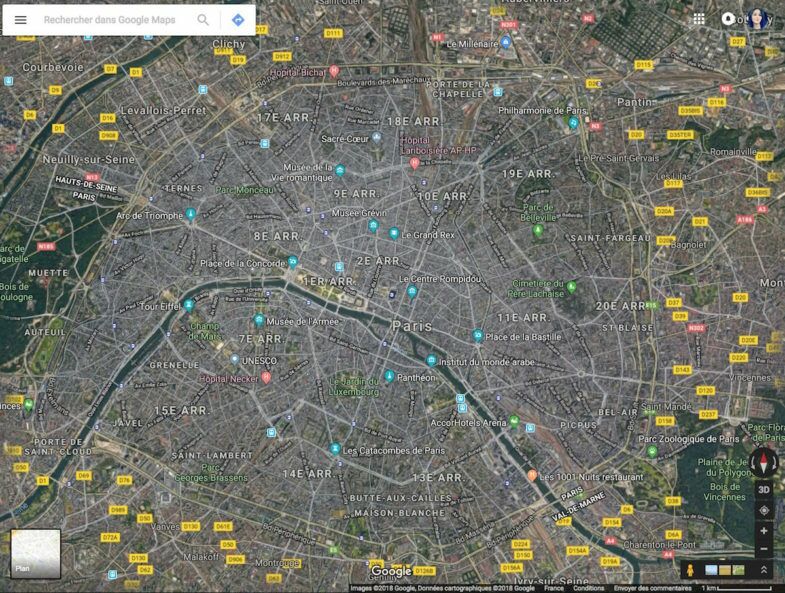
Task: Click the Parc Georges Brassens label
Action: pos(211,473)
